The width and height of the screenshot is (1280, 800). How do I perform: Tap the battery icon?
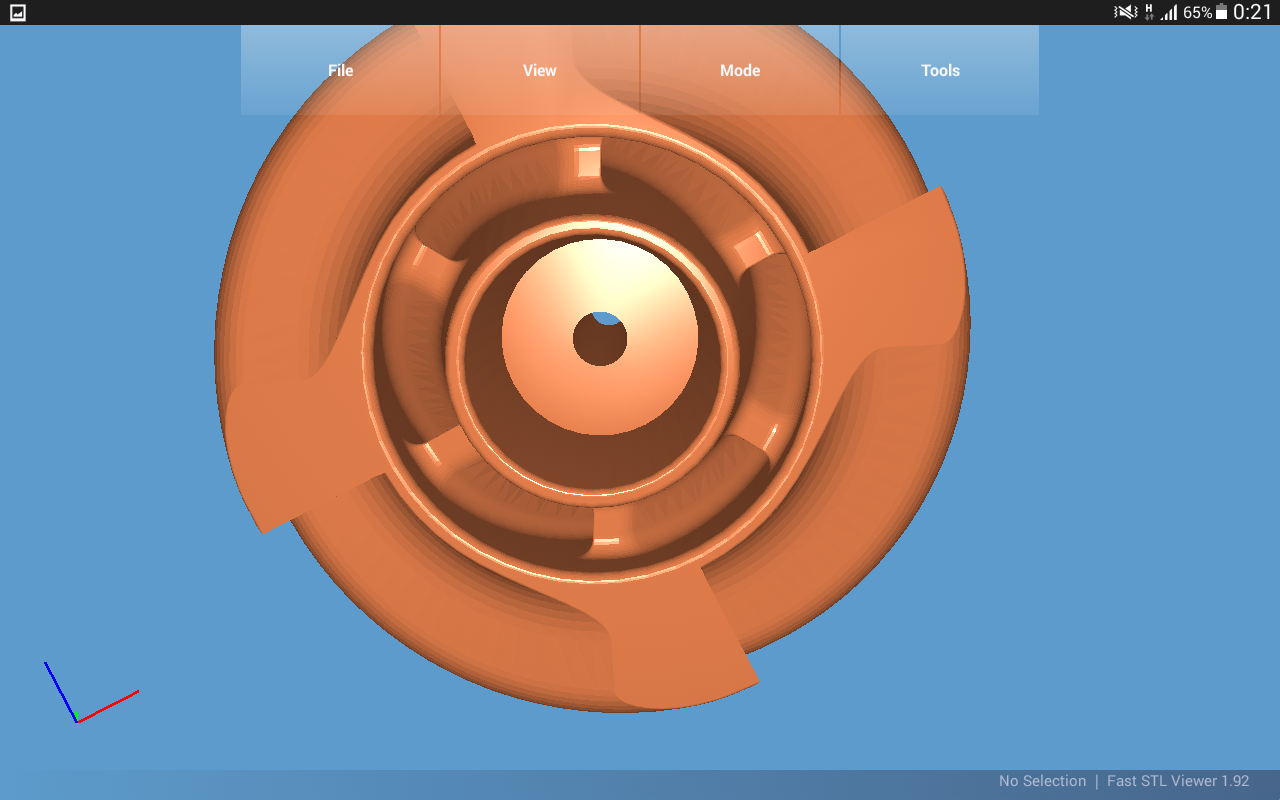click(x=1221, y=13)
